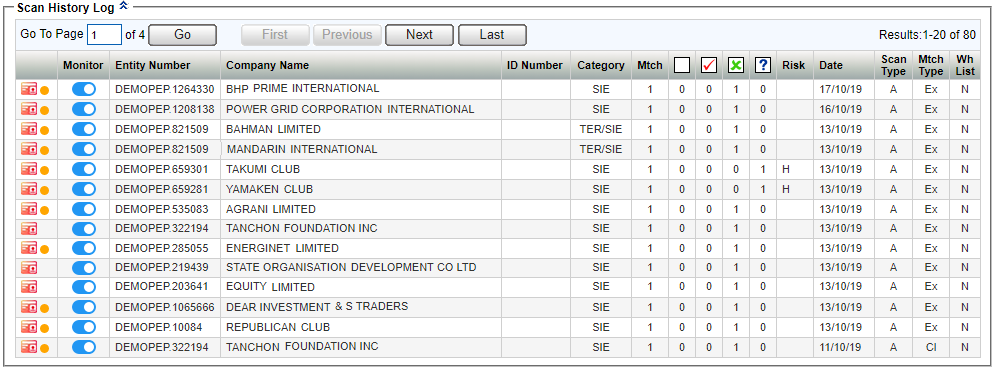
Task: Click the blue question mark column header icon
Action: [x=763, y=65]
